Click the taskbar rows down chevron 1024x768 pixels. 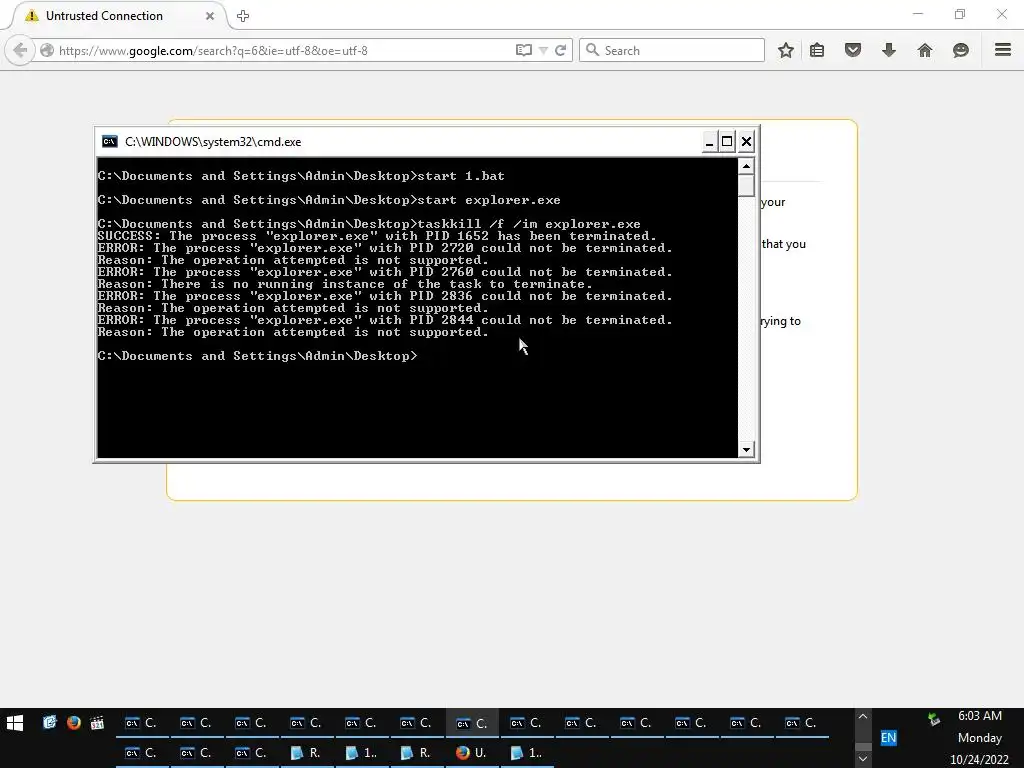[x=863, y=760]
